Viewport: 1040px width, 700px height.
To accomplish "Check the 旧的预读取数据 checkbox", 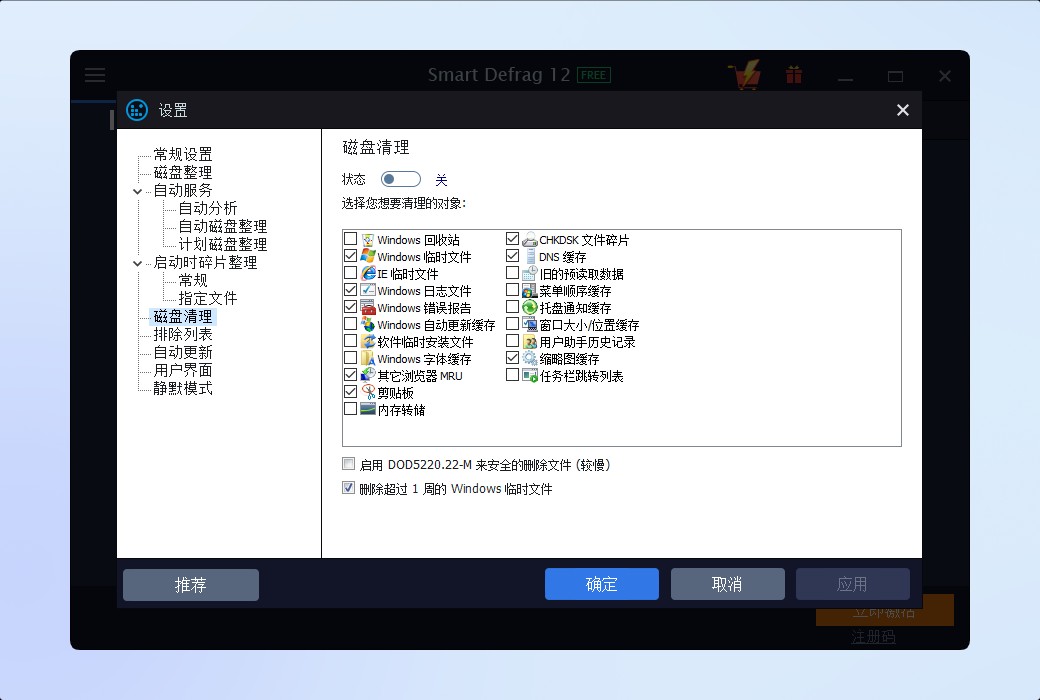I will coord(512,273).
